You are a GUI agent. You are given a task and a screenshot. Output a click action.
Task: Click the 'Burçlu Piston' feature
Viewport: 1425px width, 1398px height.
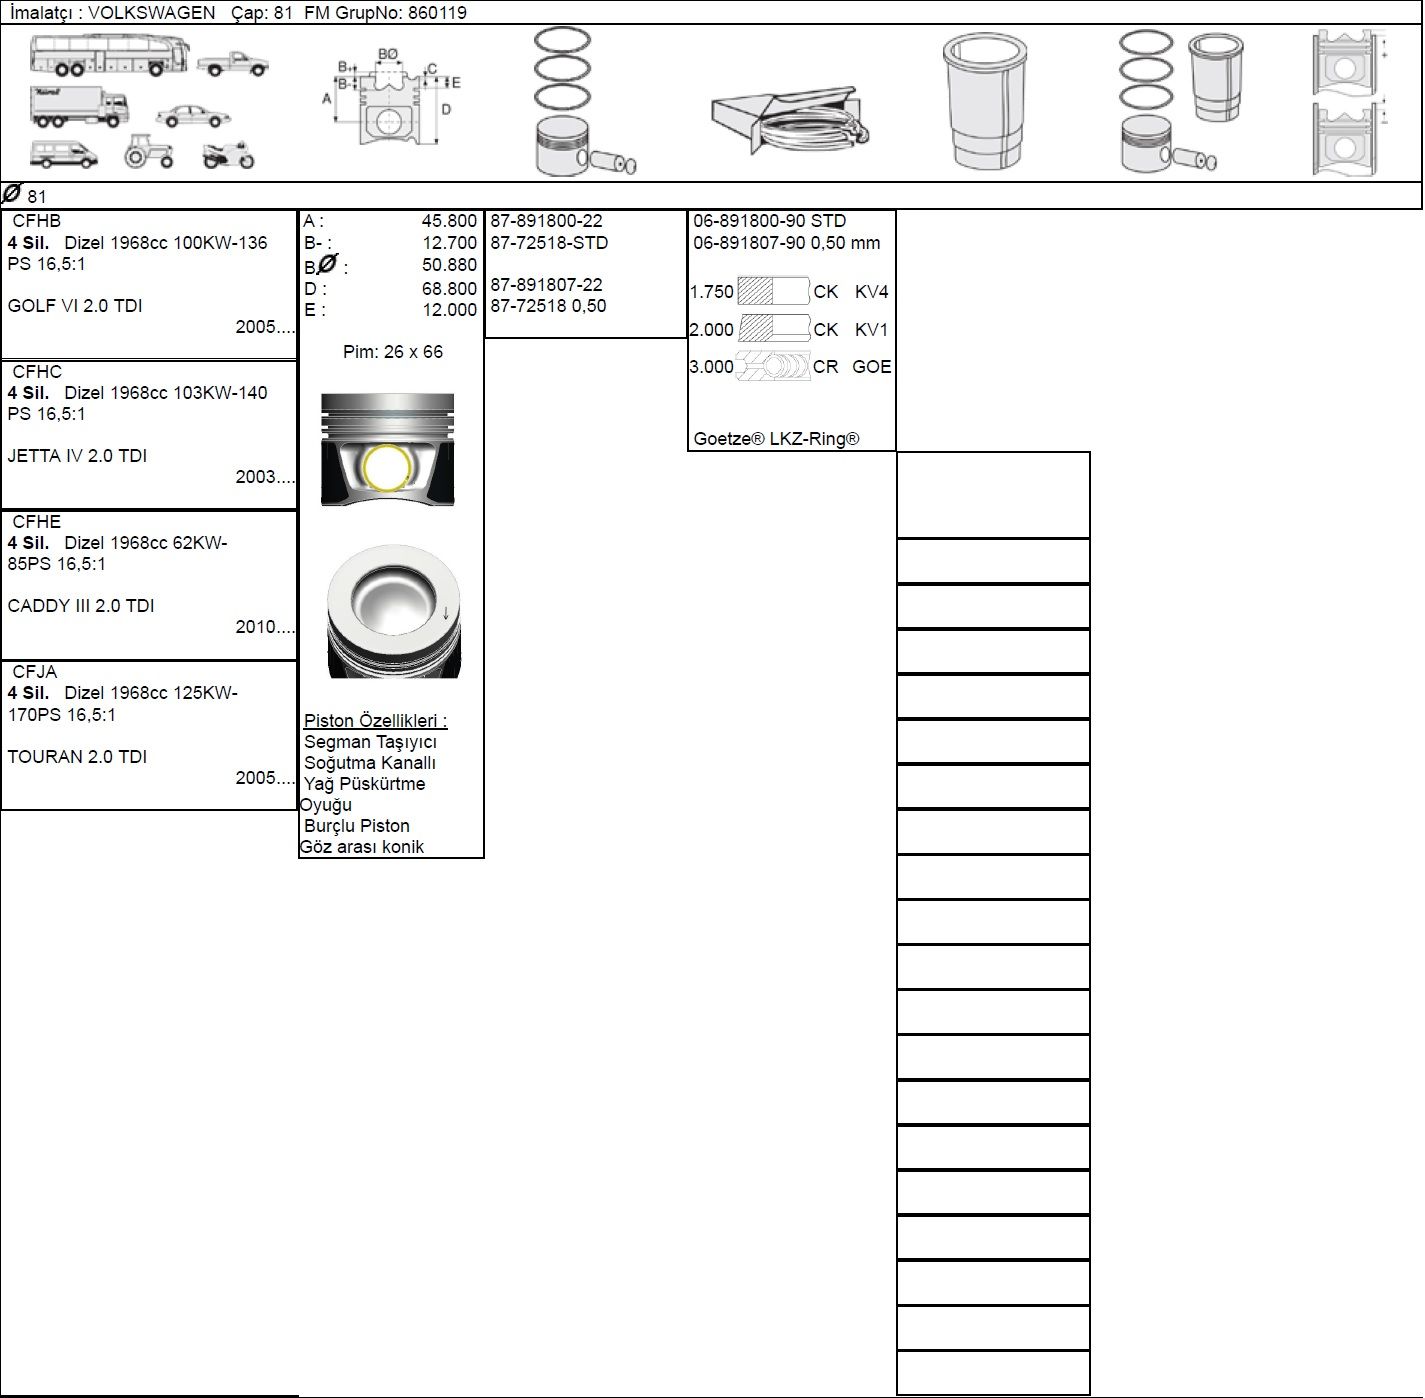click(357, 826)
